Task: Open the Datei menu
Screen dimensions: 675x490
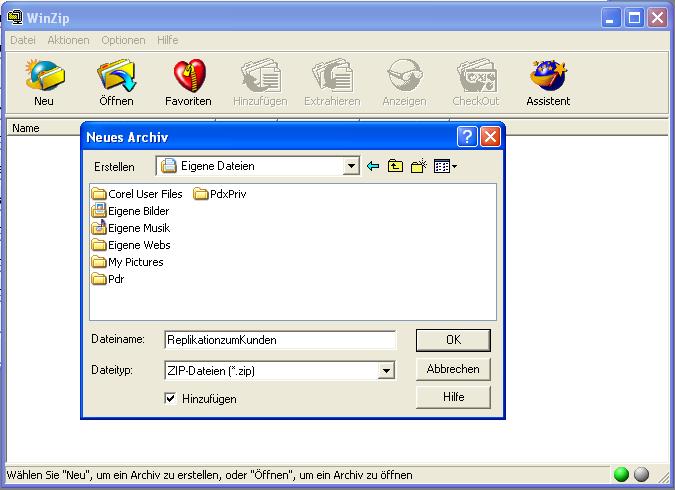Action: tap(23, 40)
